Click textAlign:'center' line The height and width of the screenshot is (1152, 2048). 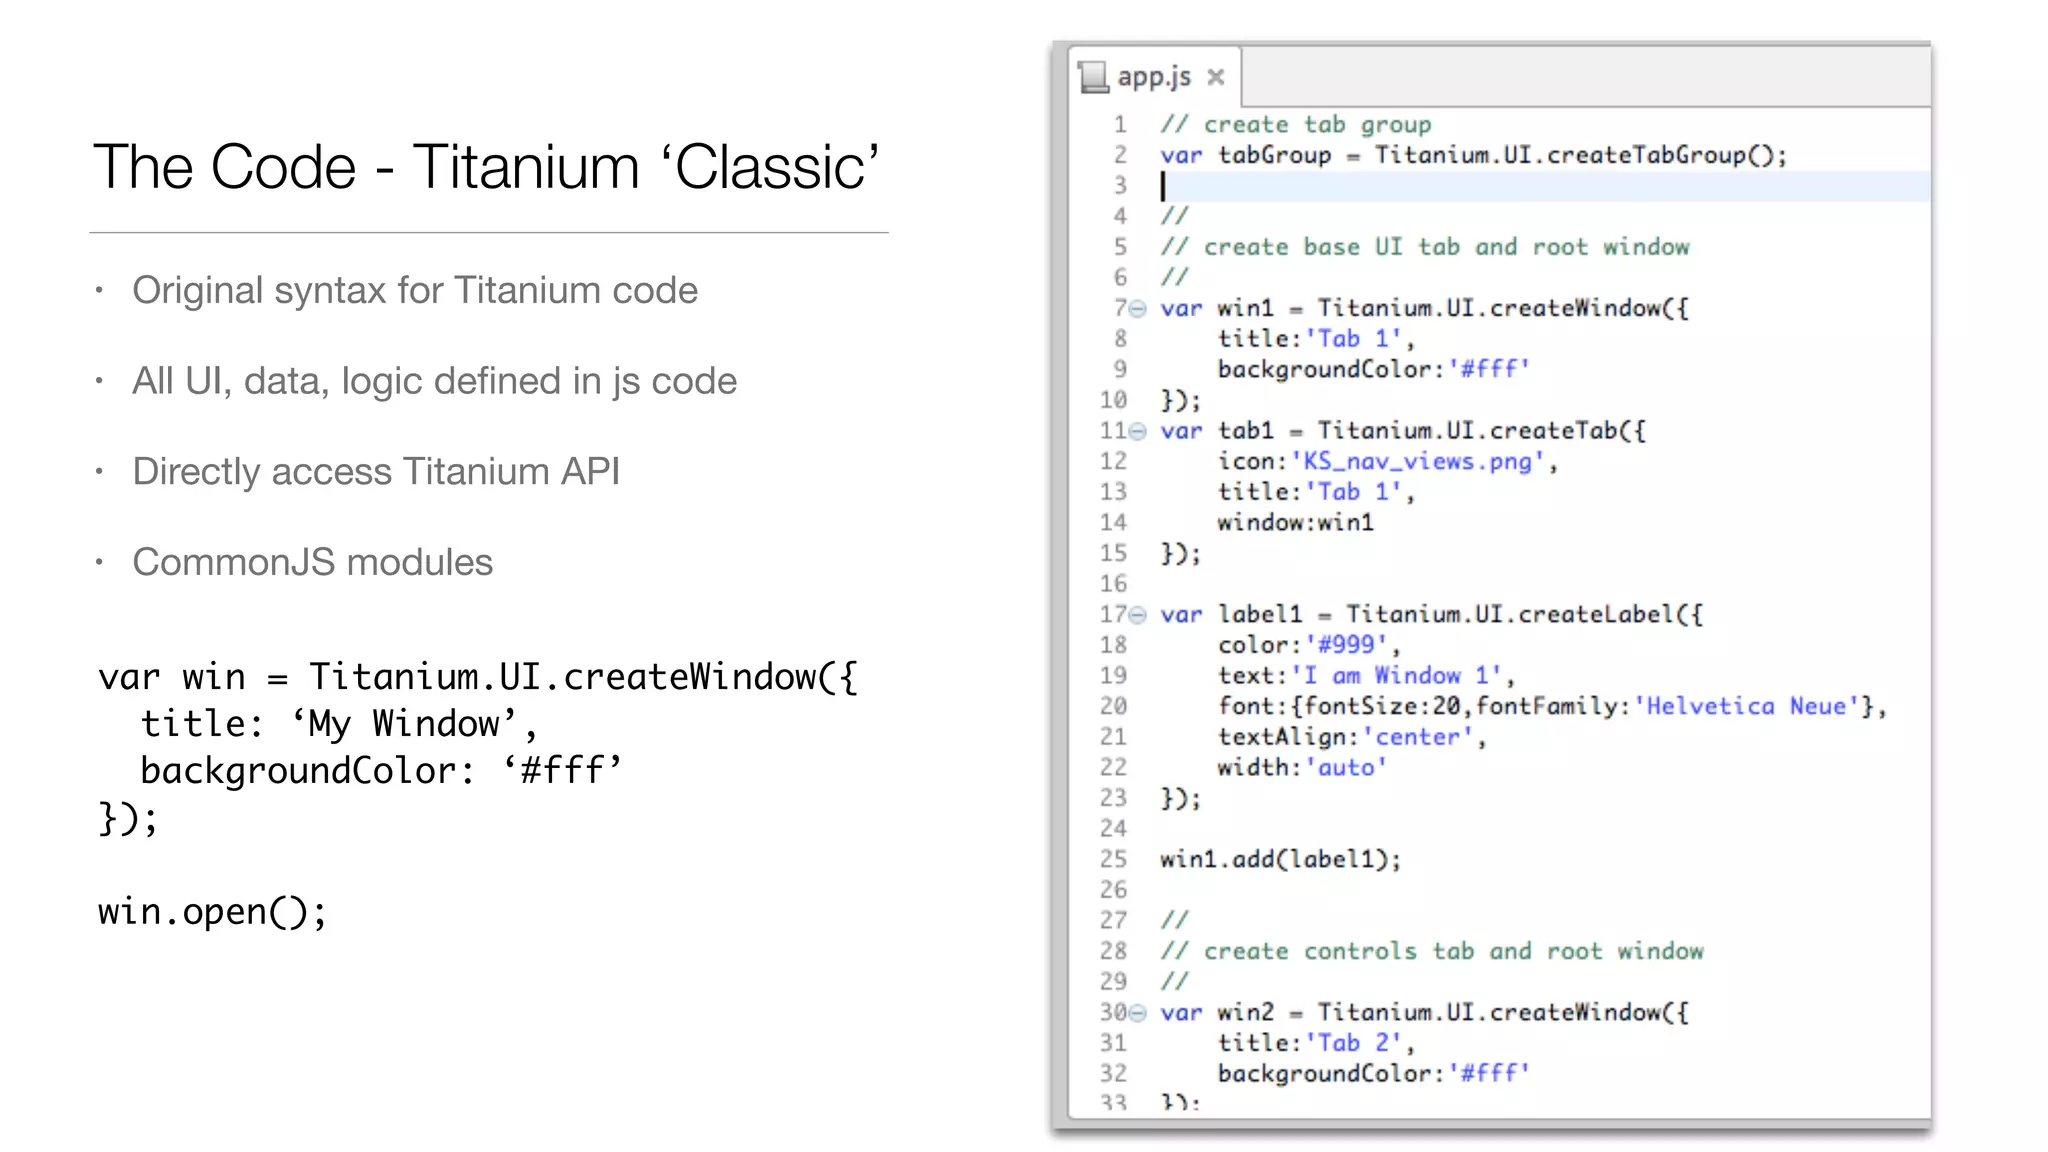pyautogui.click(x=1352, y=737)
